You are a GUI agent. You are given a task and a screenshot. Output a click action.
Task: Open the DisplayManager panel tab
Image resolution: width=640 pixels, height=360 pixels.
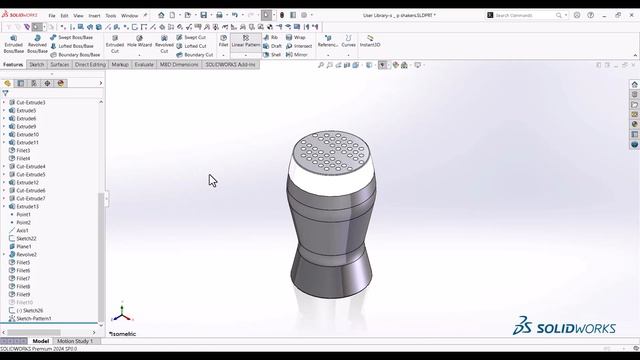61,83
